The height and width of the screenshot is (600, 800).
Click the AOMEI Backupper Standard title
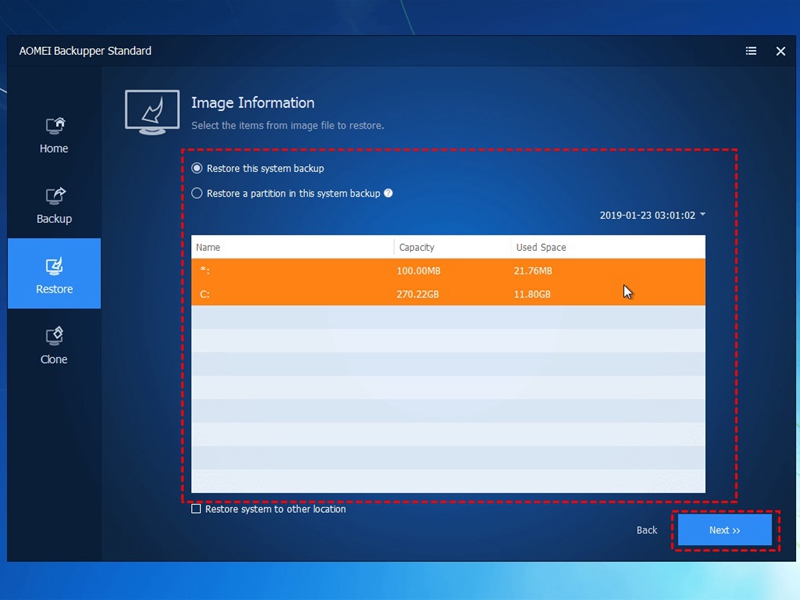(x=85, y=51)
